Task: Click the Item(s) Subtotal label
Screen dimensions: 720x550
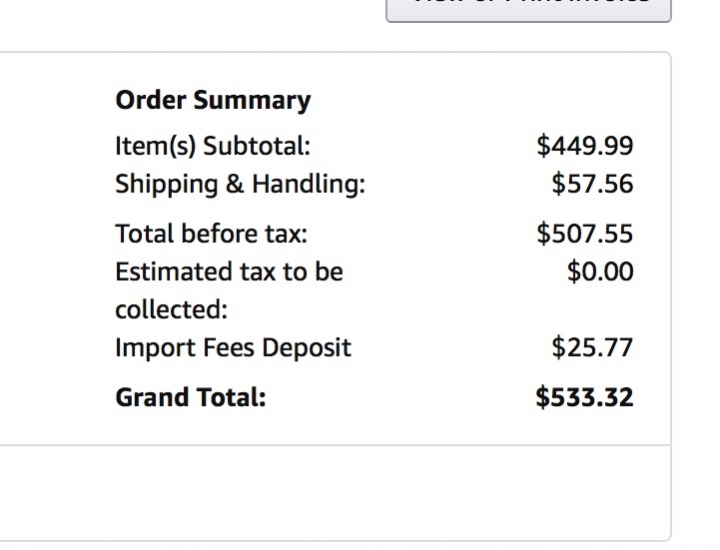Action: point(213,146)
